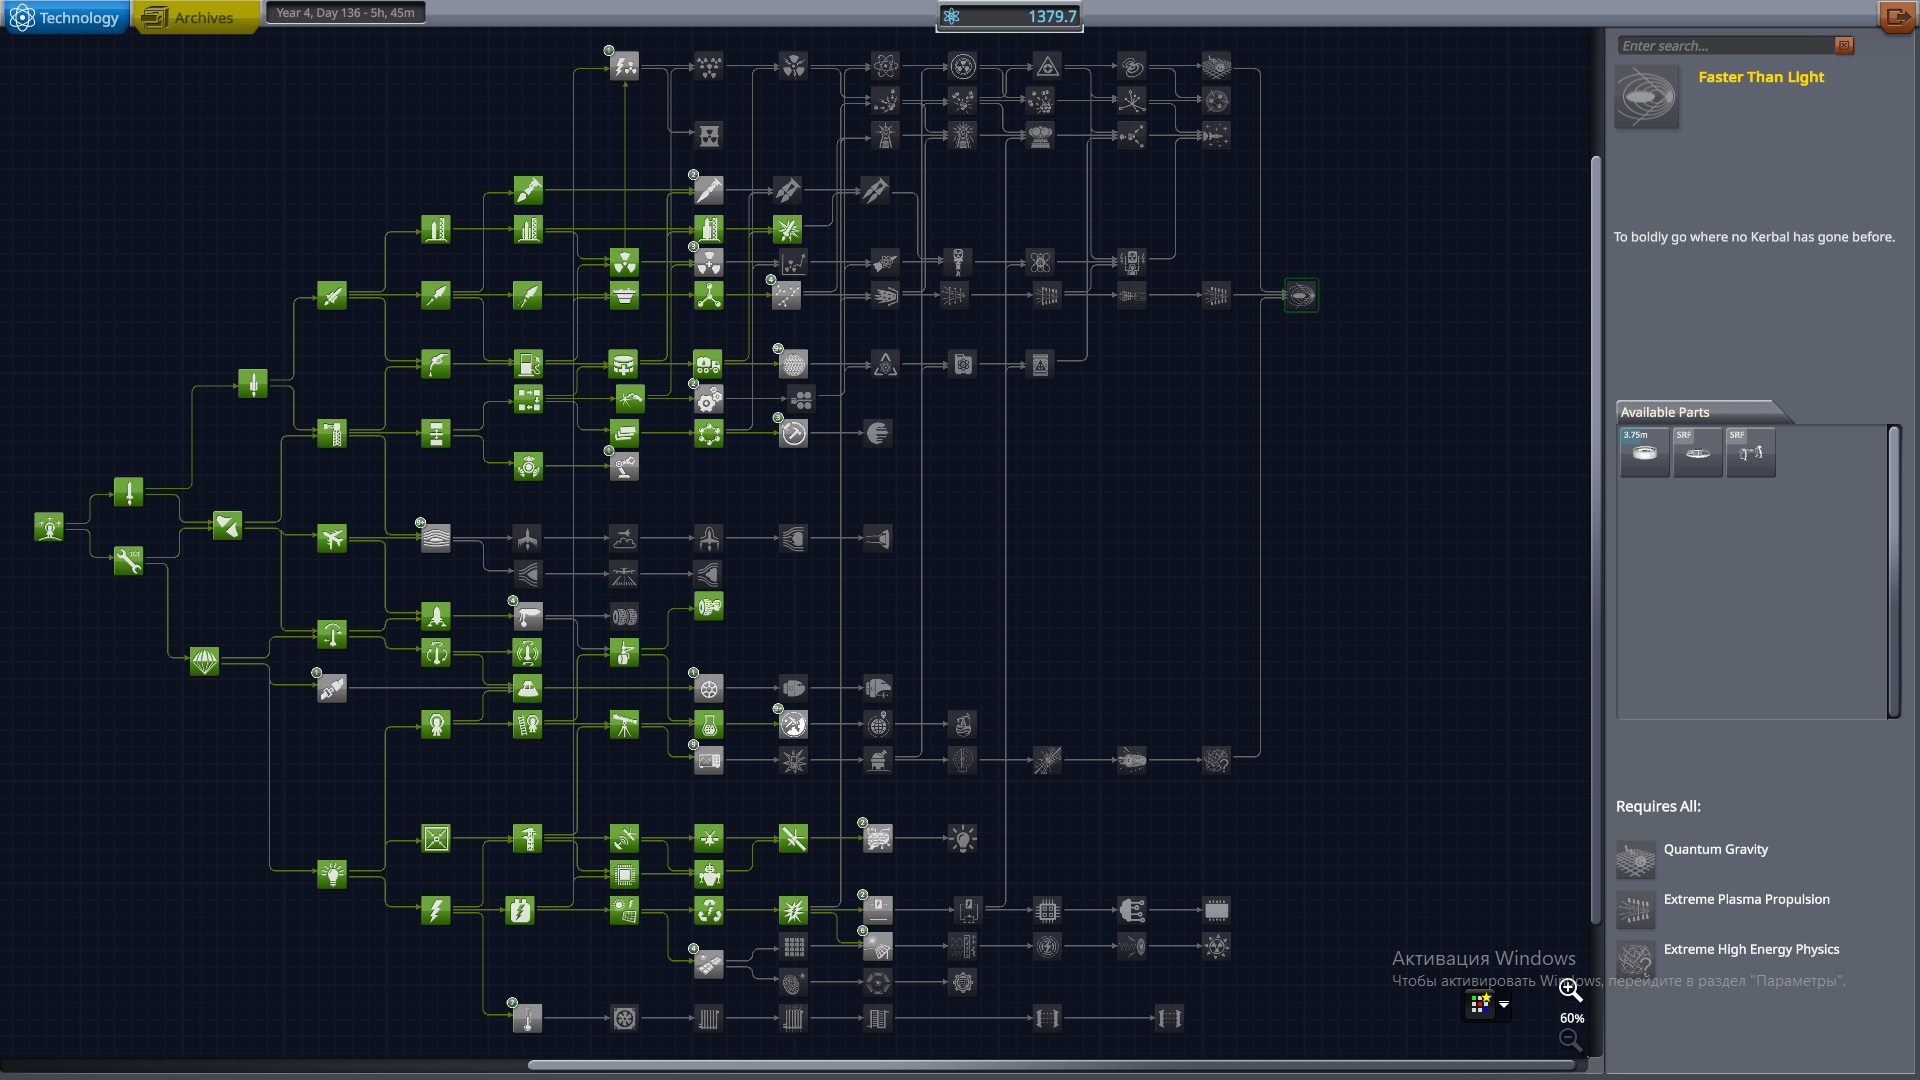Select the gray observatory dome node

tap(878, 760)
